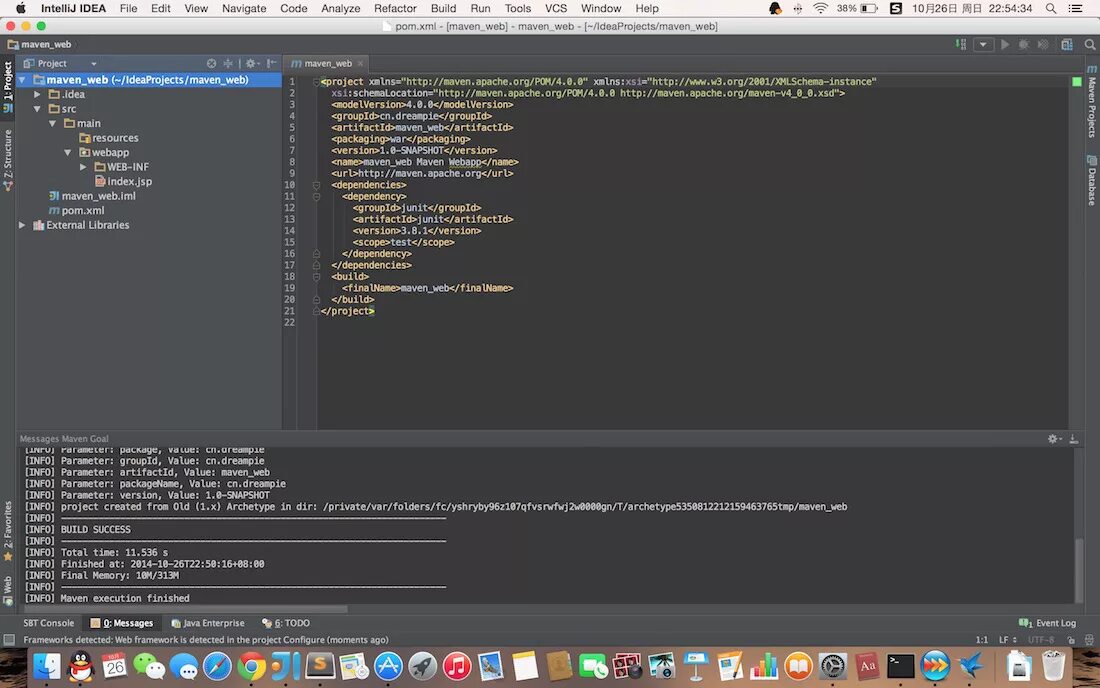Expand the WEB-INF folder arrow
The height and width of the screenshot is (688, 1100).
(x=83, y=167)
